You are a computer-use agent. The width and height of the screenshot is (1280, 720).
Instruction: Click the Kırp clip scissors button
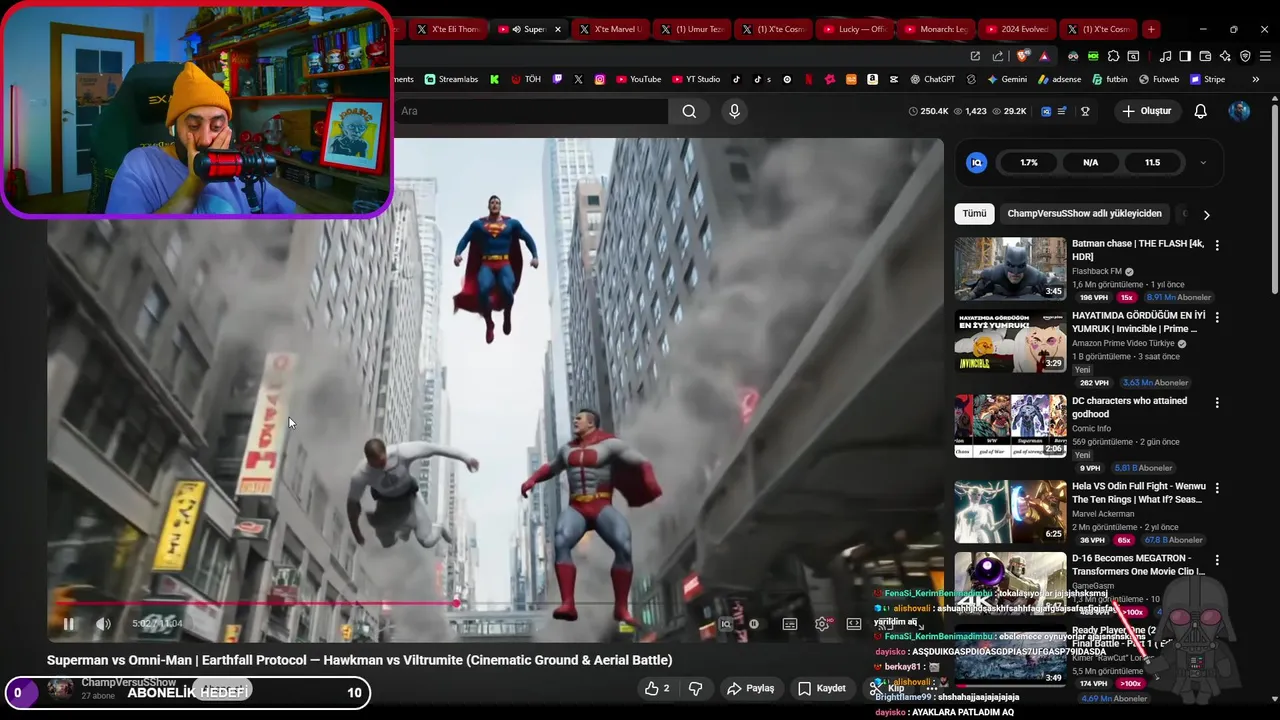point(887,688)
